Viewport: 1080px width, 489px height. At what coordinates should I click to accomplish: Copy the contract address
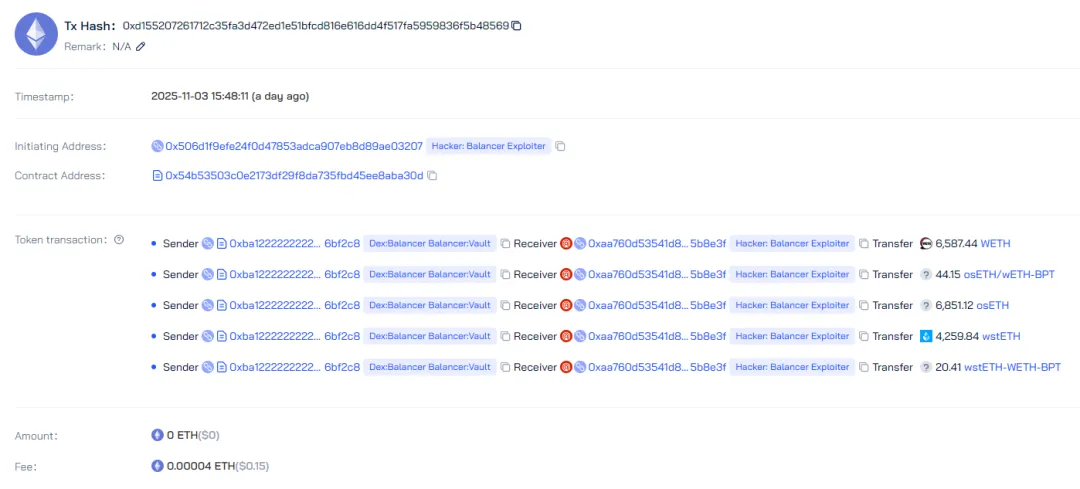[x=432, y=176]
